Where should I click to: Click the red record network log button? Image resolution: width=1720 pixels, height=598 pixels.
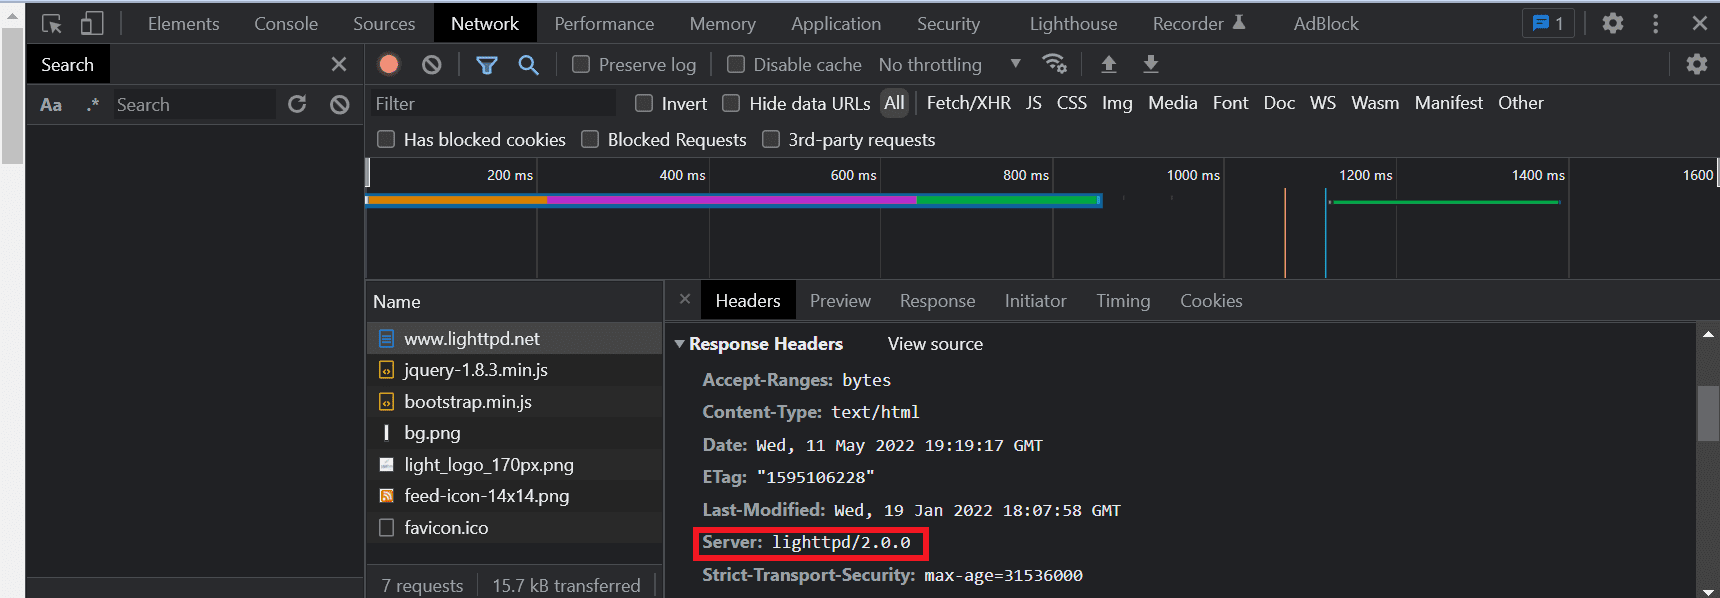389,65
